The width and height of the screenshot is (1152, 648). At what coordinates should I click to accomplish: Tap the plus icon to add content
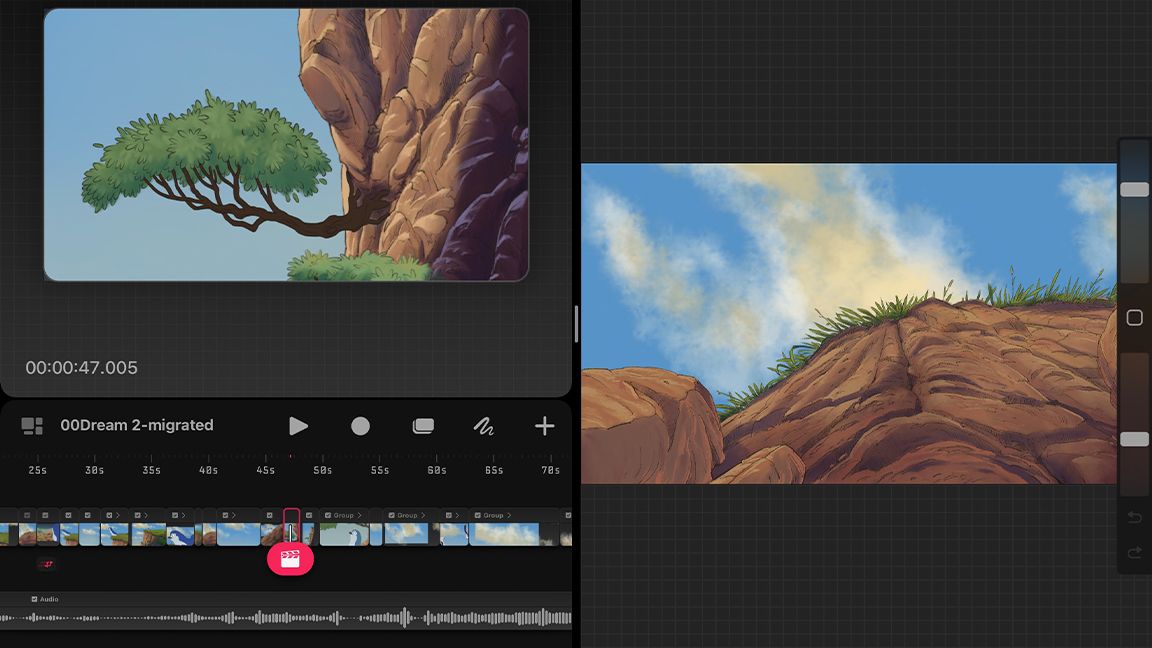click(x=544, y=425)
